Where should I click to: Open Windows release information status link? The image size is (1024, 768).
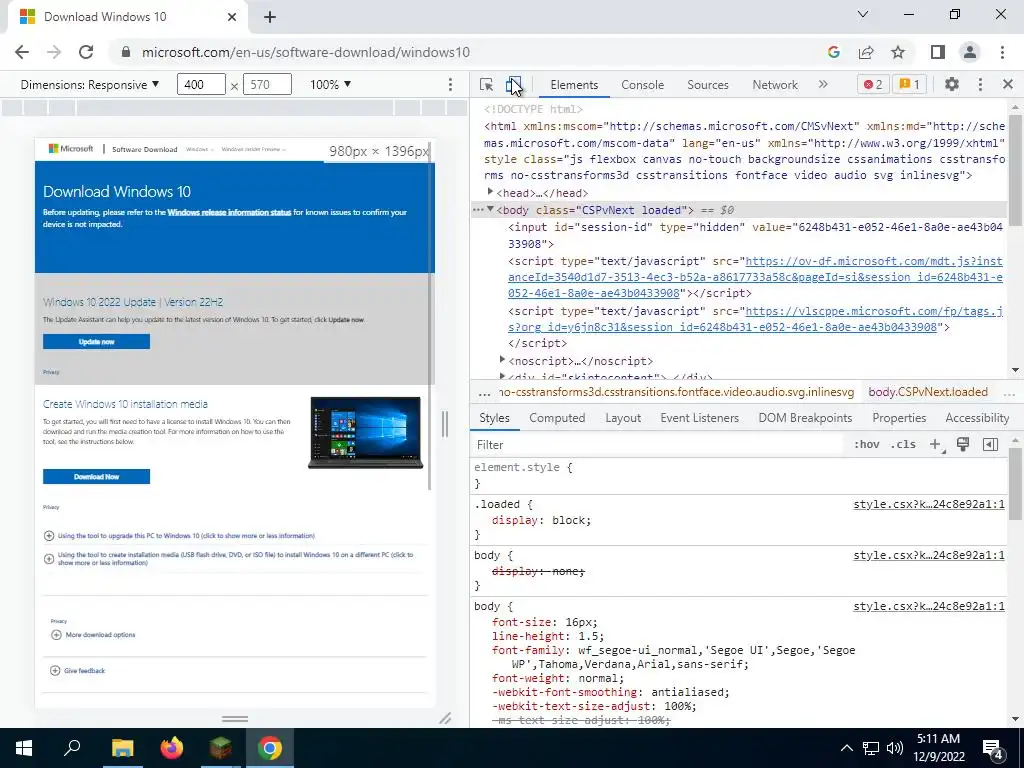[x=229, y=212]
